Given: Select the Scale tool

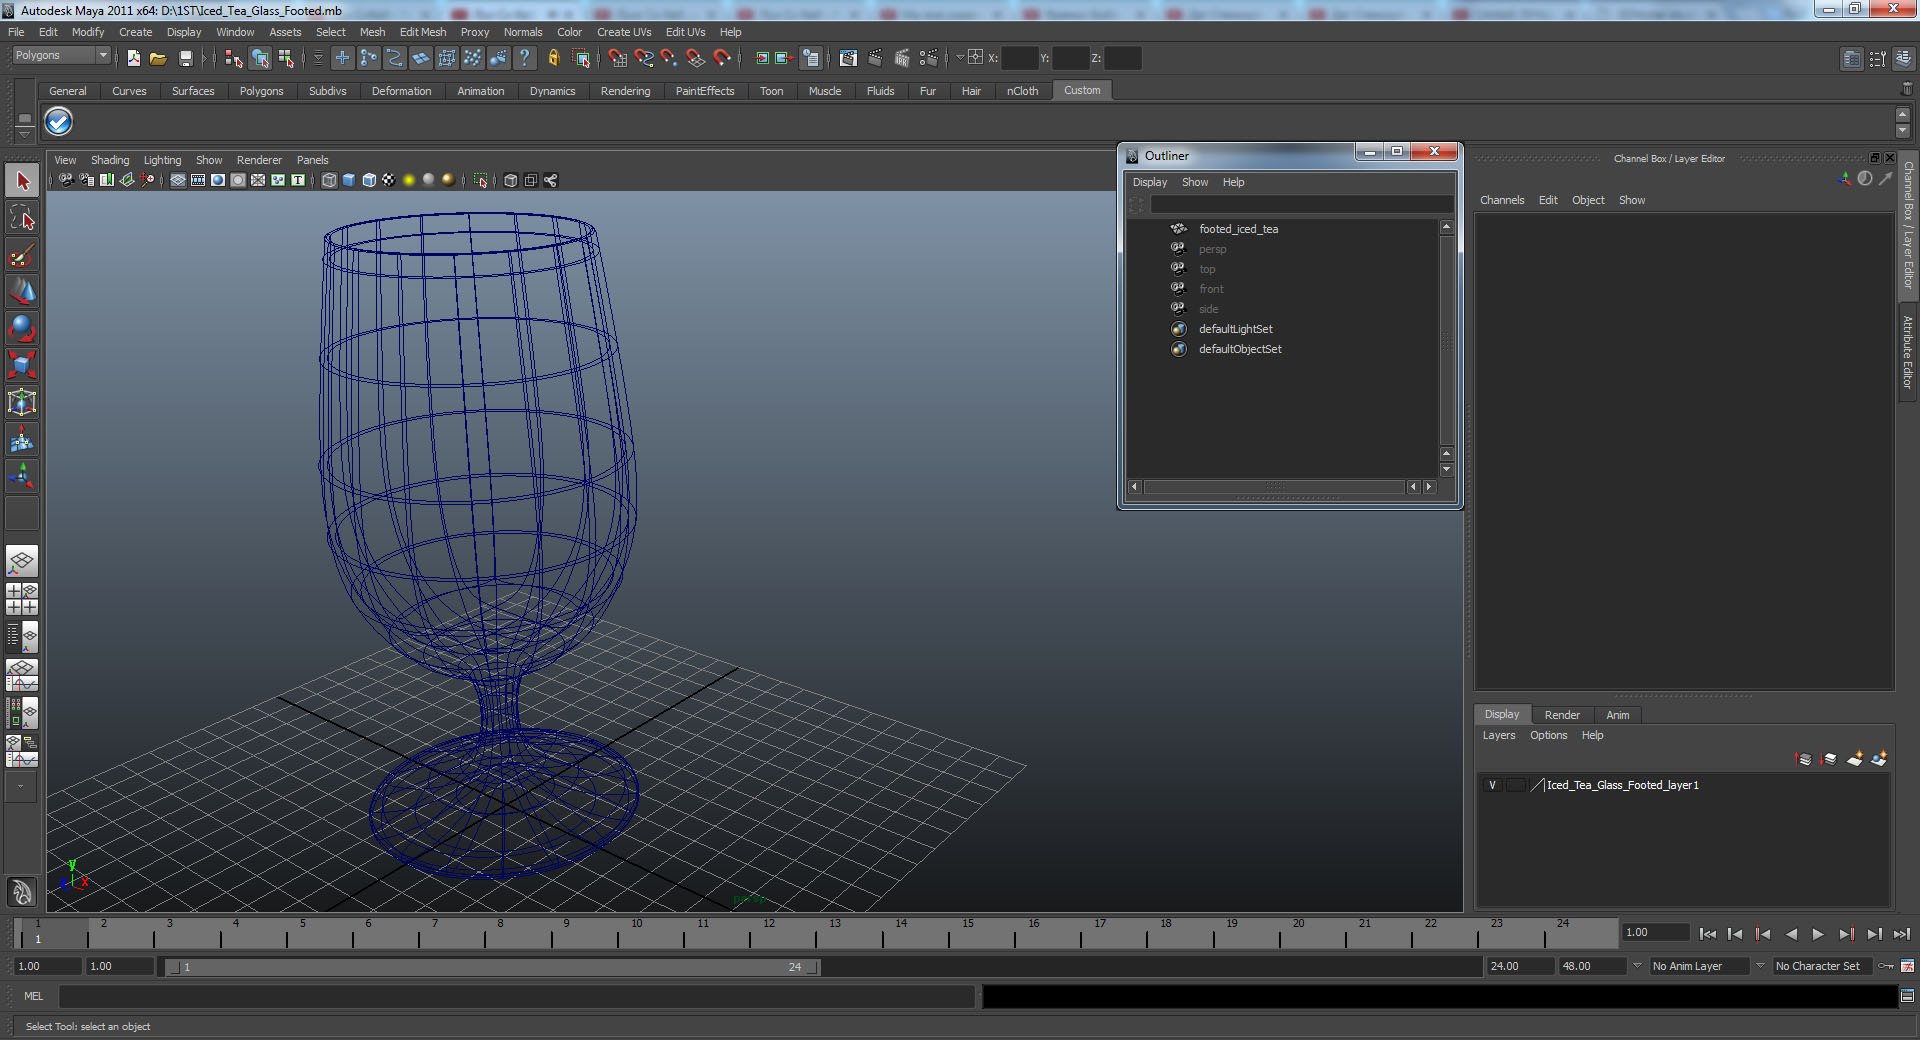Looking at the screenshot, I should [22, 365].
